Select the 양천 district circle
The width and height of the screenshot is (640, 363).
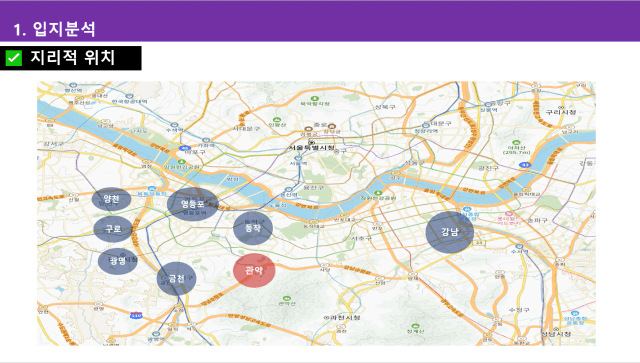(111, 199)
